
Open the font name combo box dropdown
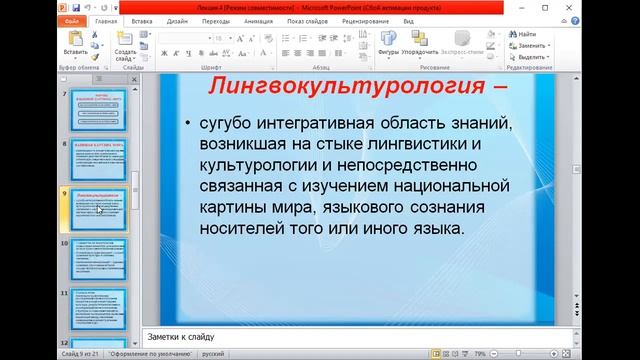(210, 38)
